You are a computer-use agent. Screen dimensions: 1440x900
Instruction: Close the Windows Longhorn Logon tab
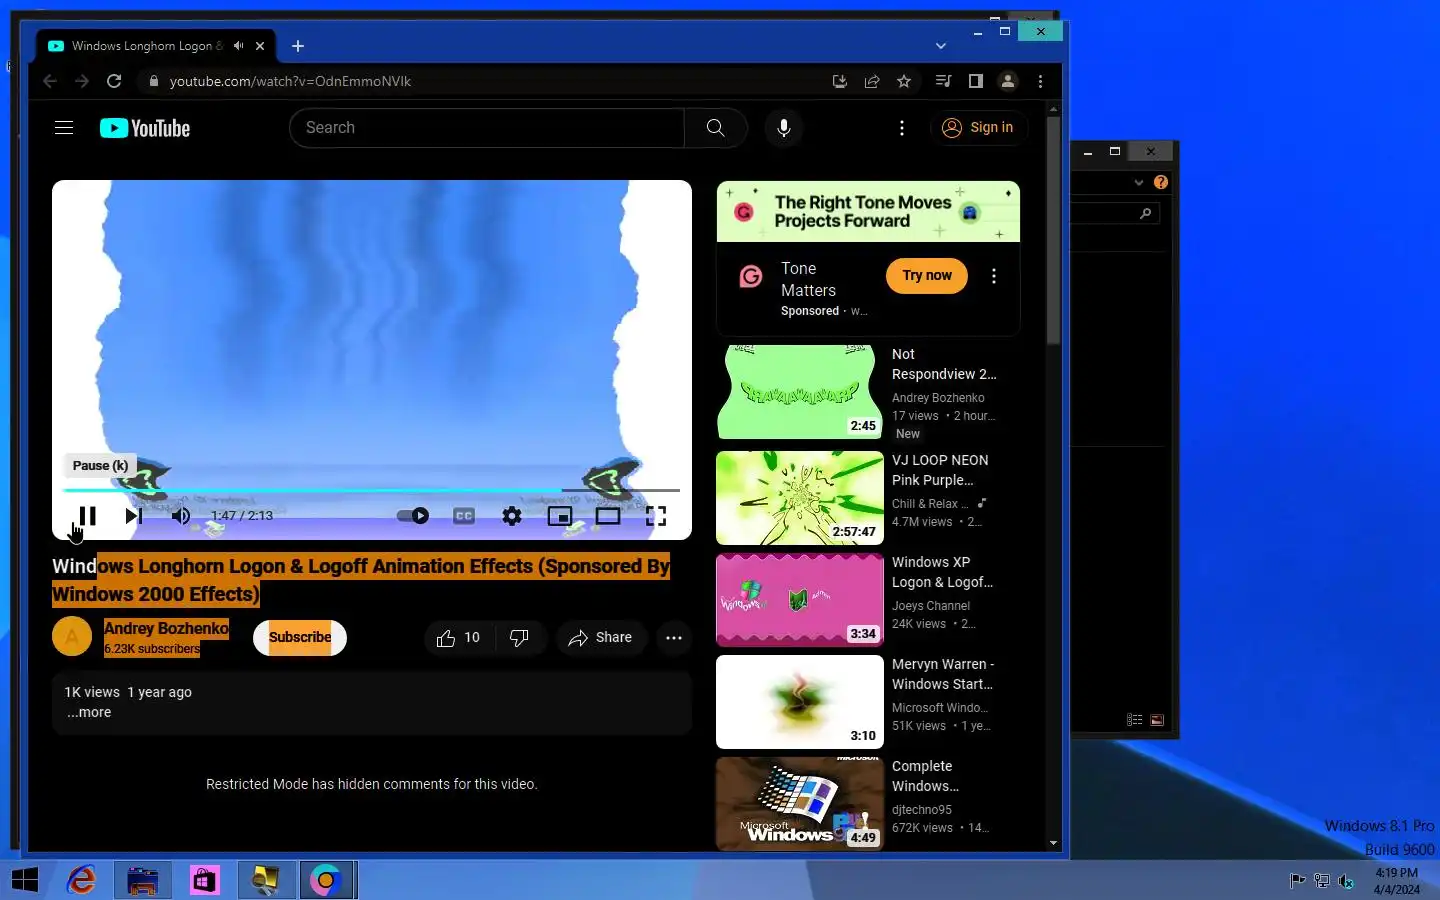pyautogui.click(x=260, y=46)
